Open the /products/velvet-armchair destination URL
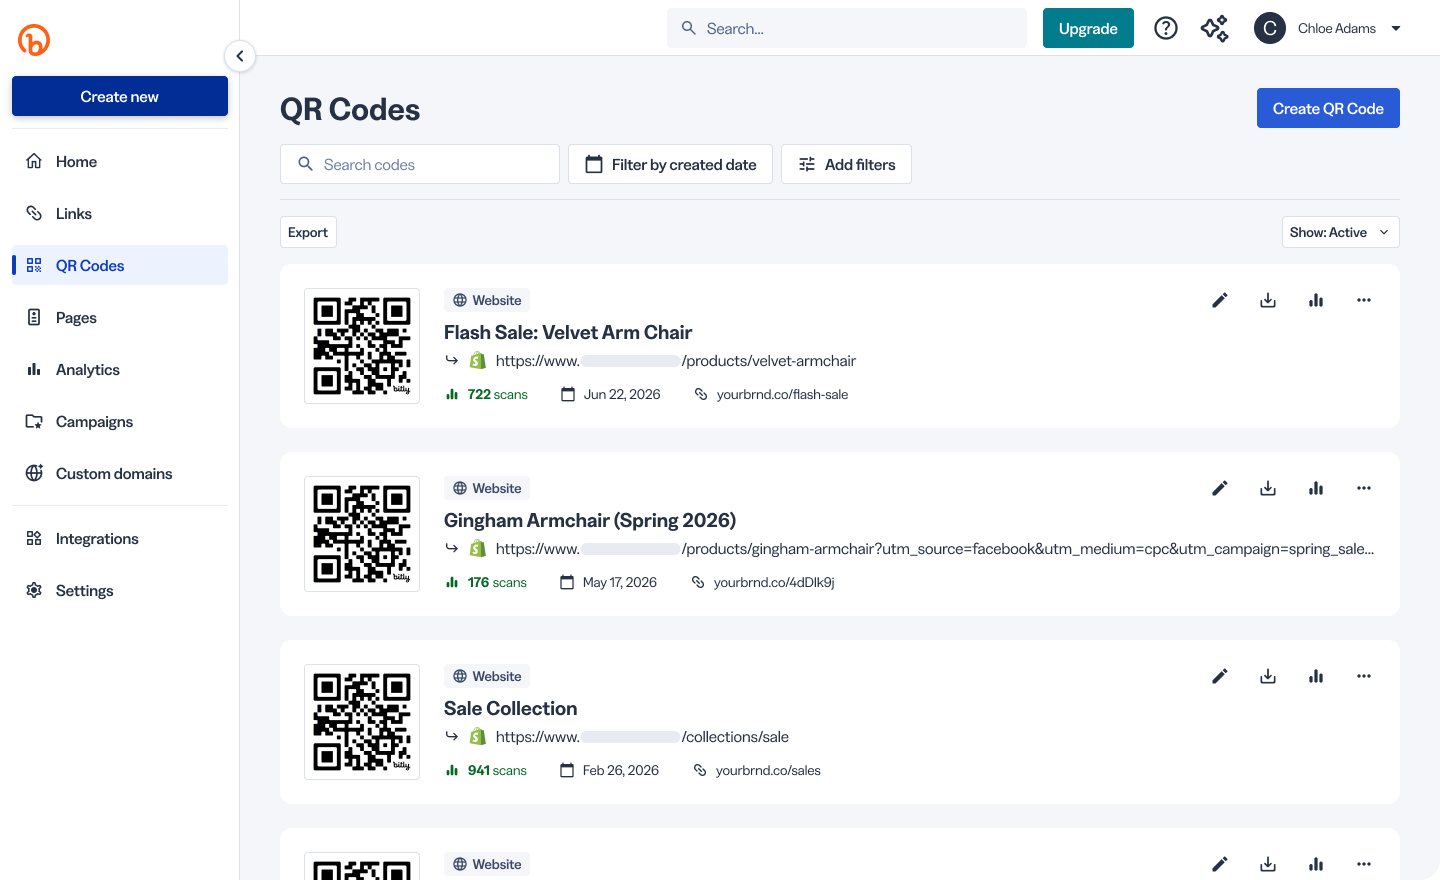Screen dimensions: 1440x880 coord(676,360)
